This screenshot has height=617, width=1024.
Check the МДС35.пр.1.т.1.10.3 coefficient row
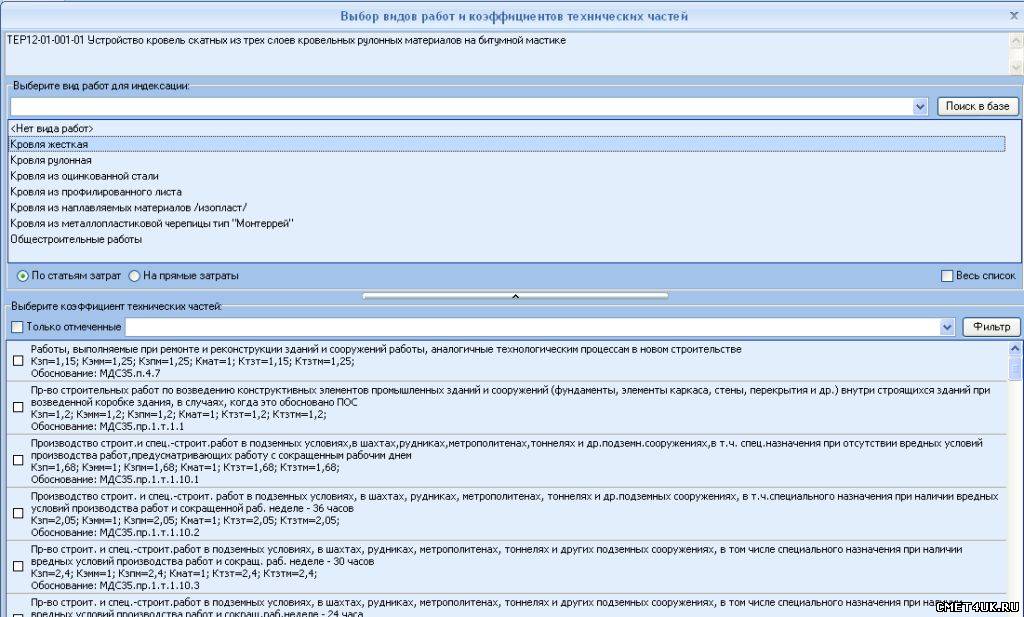(18, 566)
